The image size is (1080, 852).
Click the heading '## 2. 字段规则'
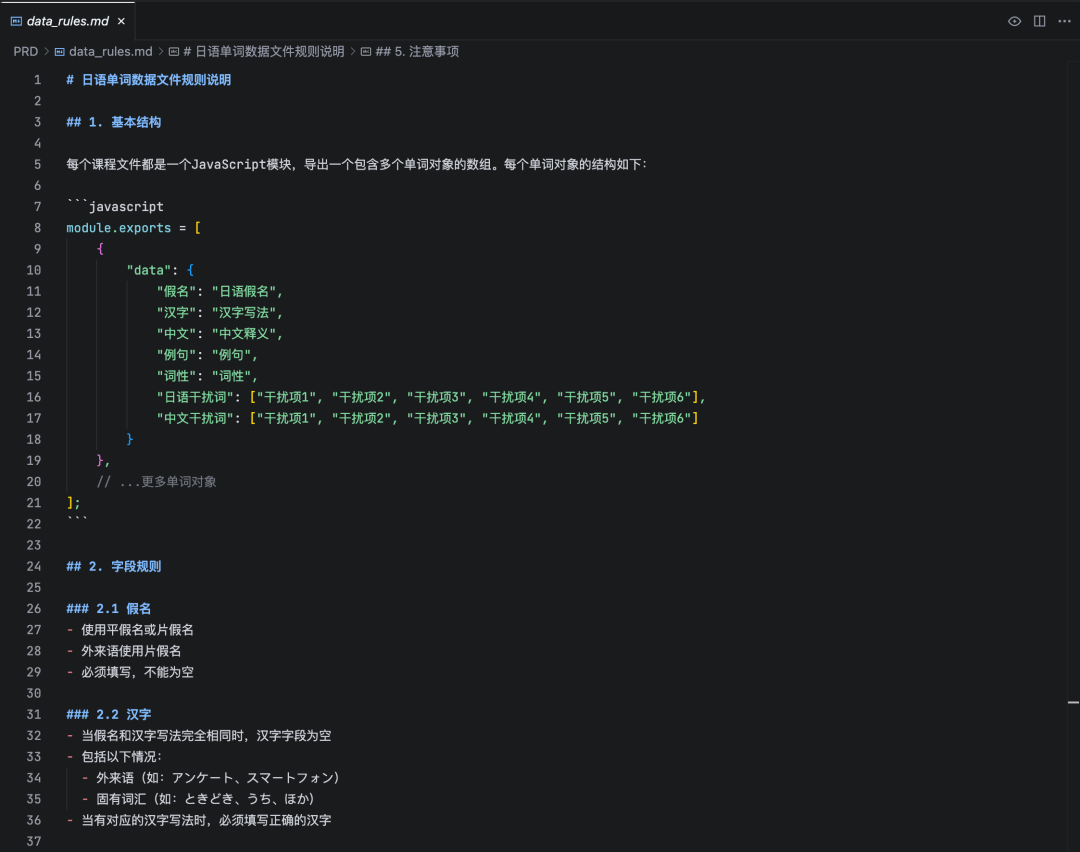click(x=114, y=566)
